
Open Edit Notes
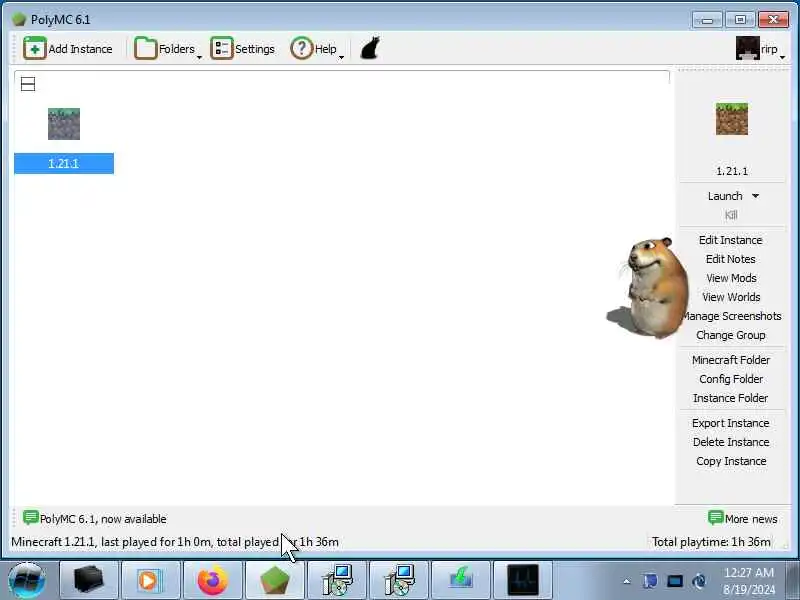click(731, 259)
